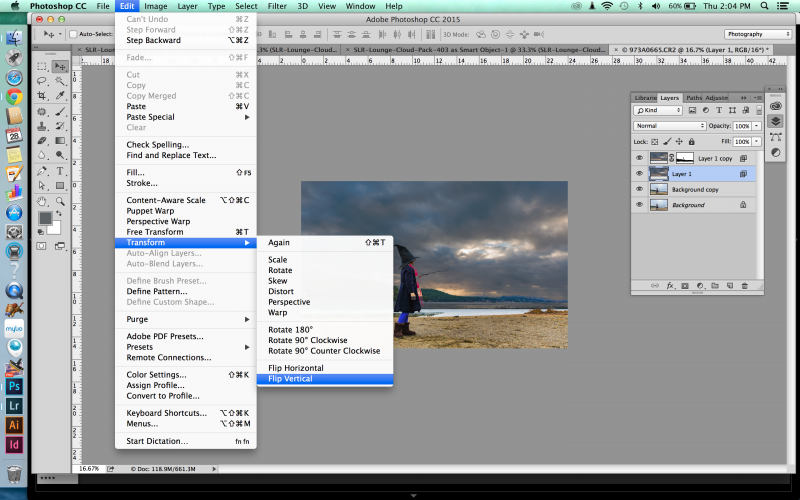
Task: Click the white background color swatch
Action: click(x=56, y=229)
